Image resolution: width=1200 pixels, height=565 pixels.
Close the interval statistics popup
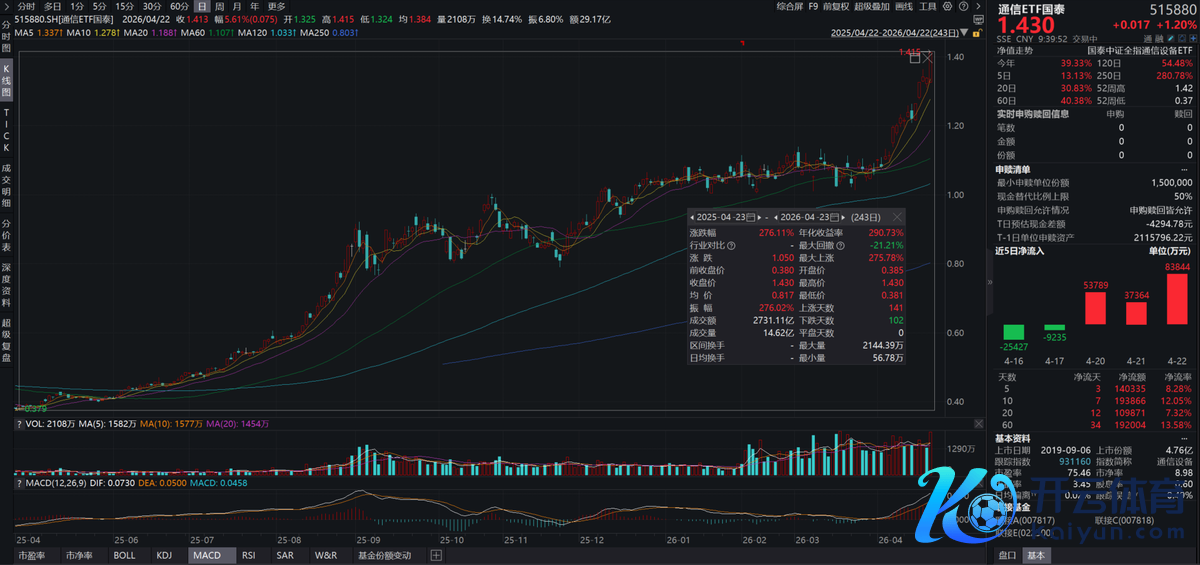(x=897, y=217)
